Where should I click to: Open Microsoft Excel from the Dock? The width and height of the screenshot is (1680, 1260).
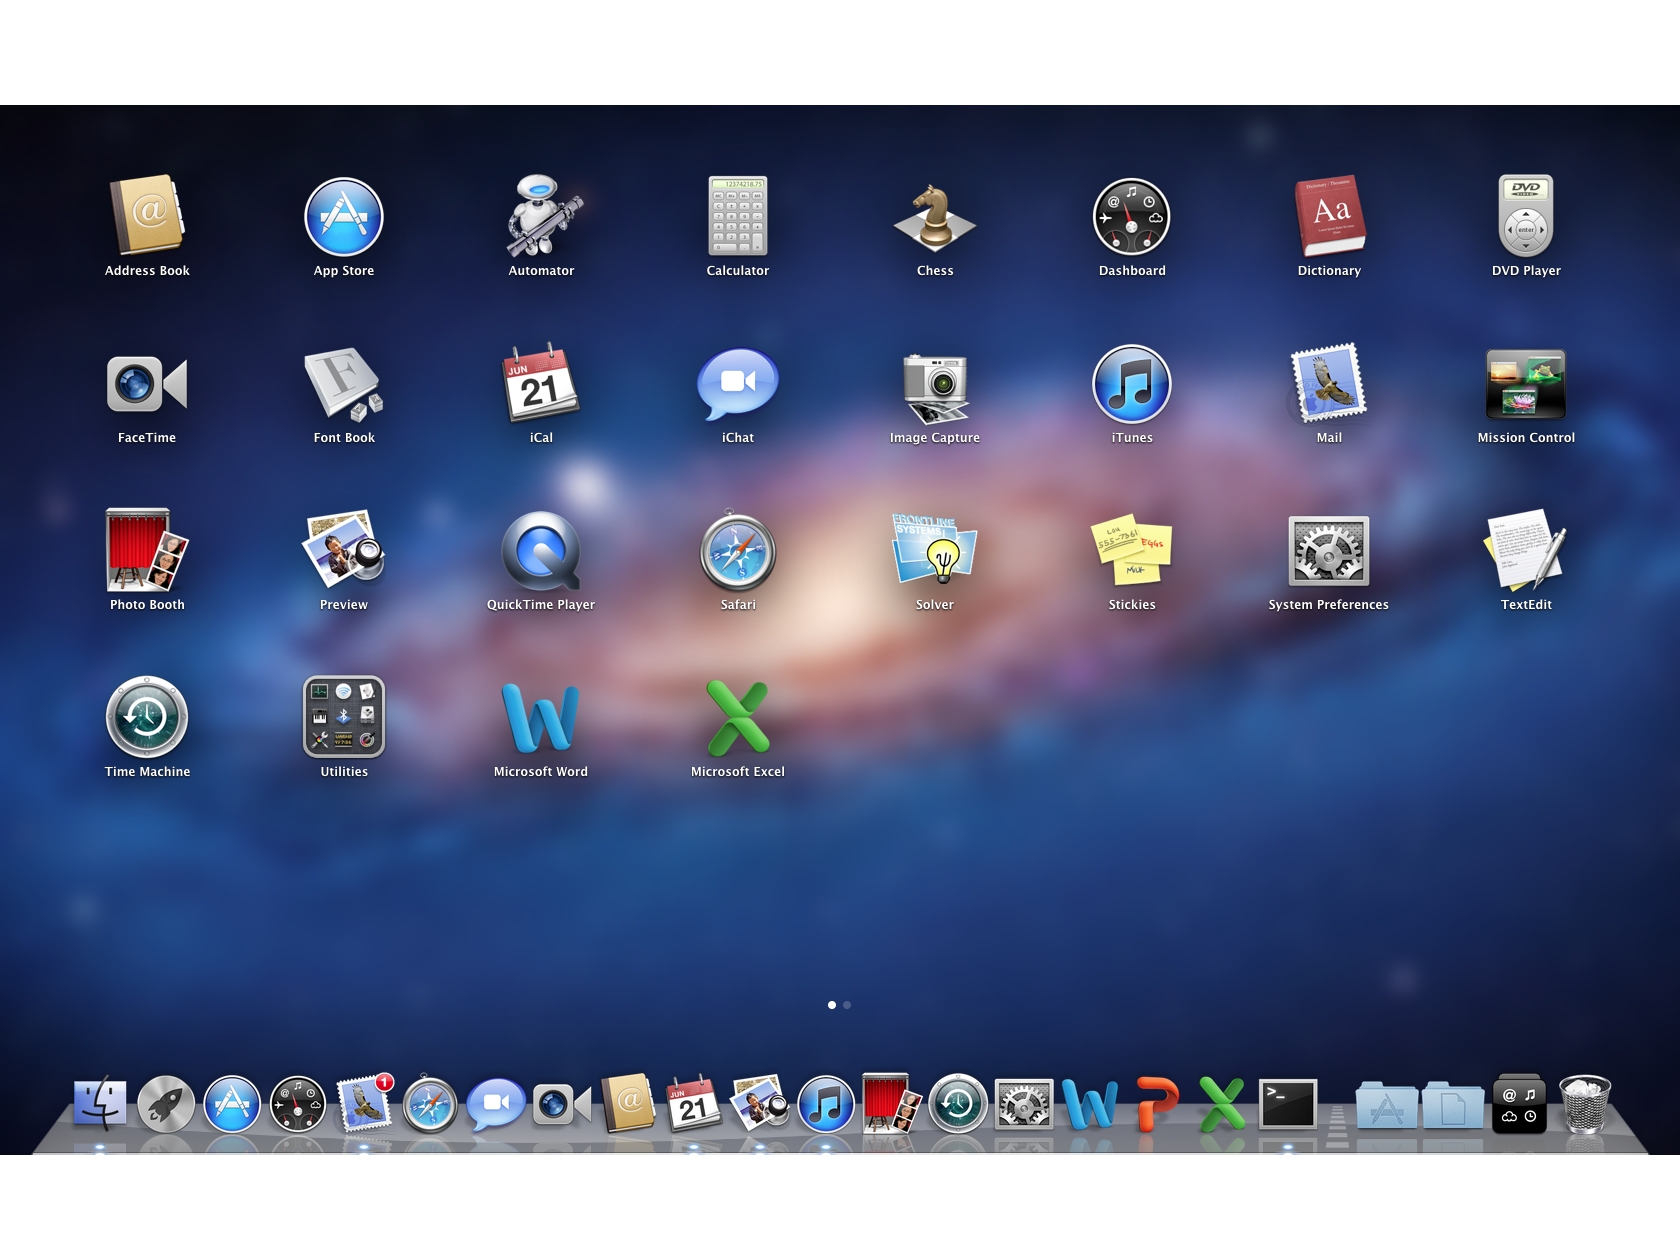(x=1222, y=1105)
